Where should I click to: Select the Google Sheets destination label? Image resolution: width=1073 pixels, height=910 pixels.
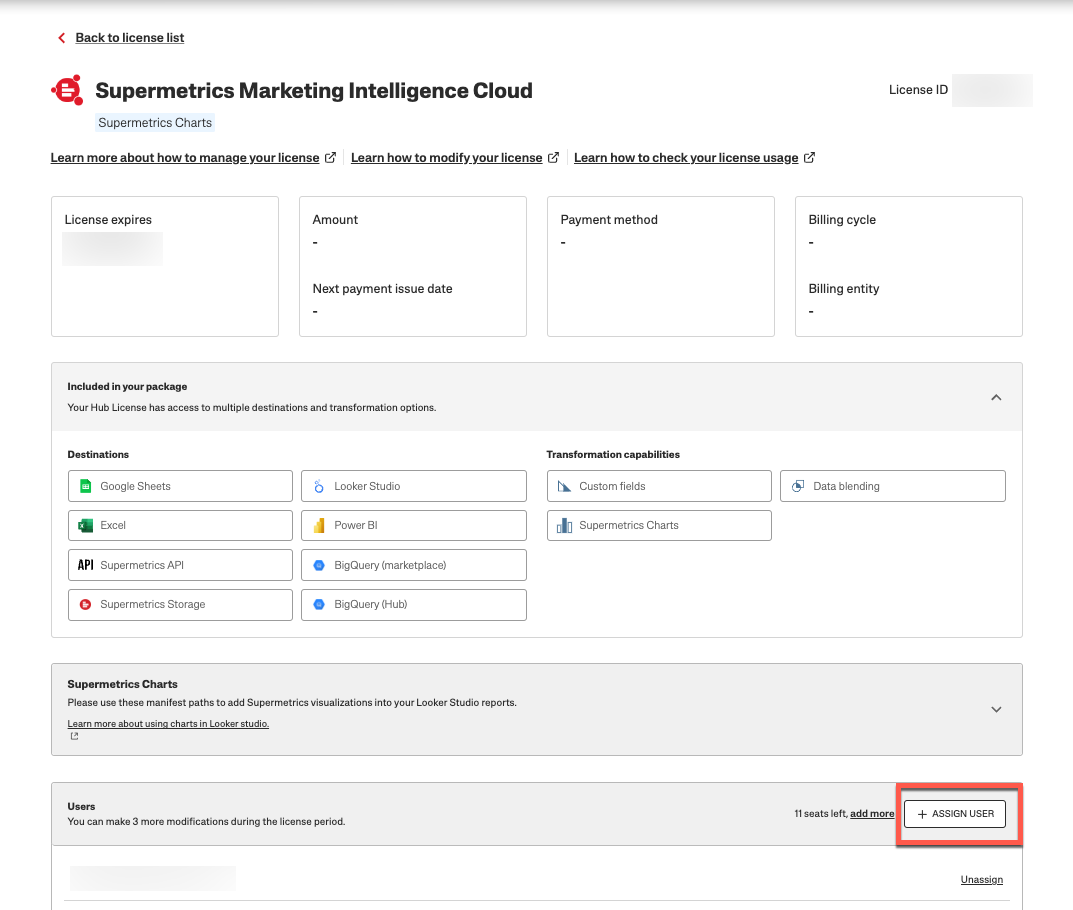click(135, 486)
